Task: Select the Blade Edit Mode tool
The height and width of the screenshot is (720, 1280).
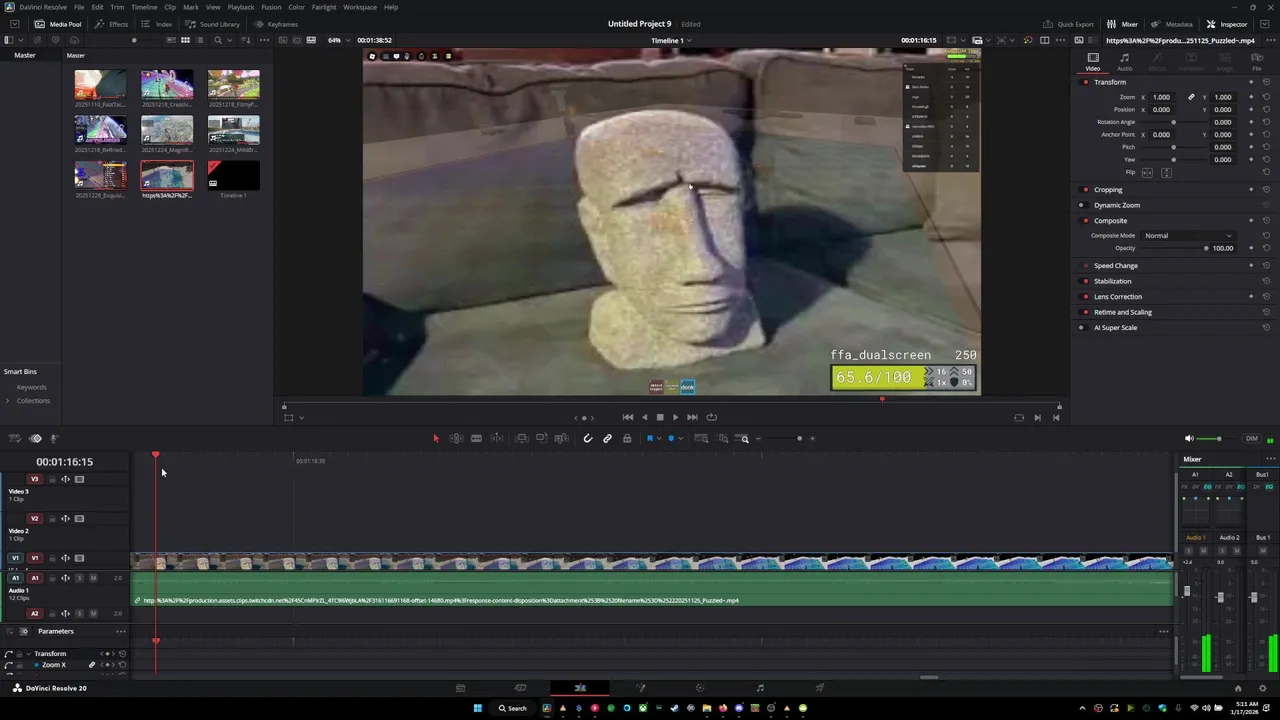Action: 476,438
